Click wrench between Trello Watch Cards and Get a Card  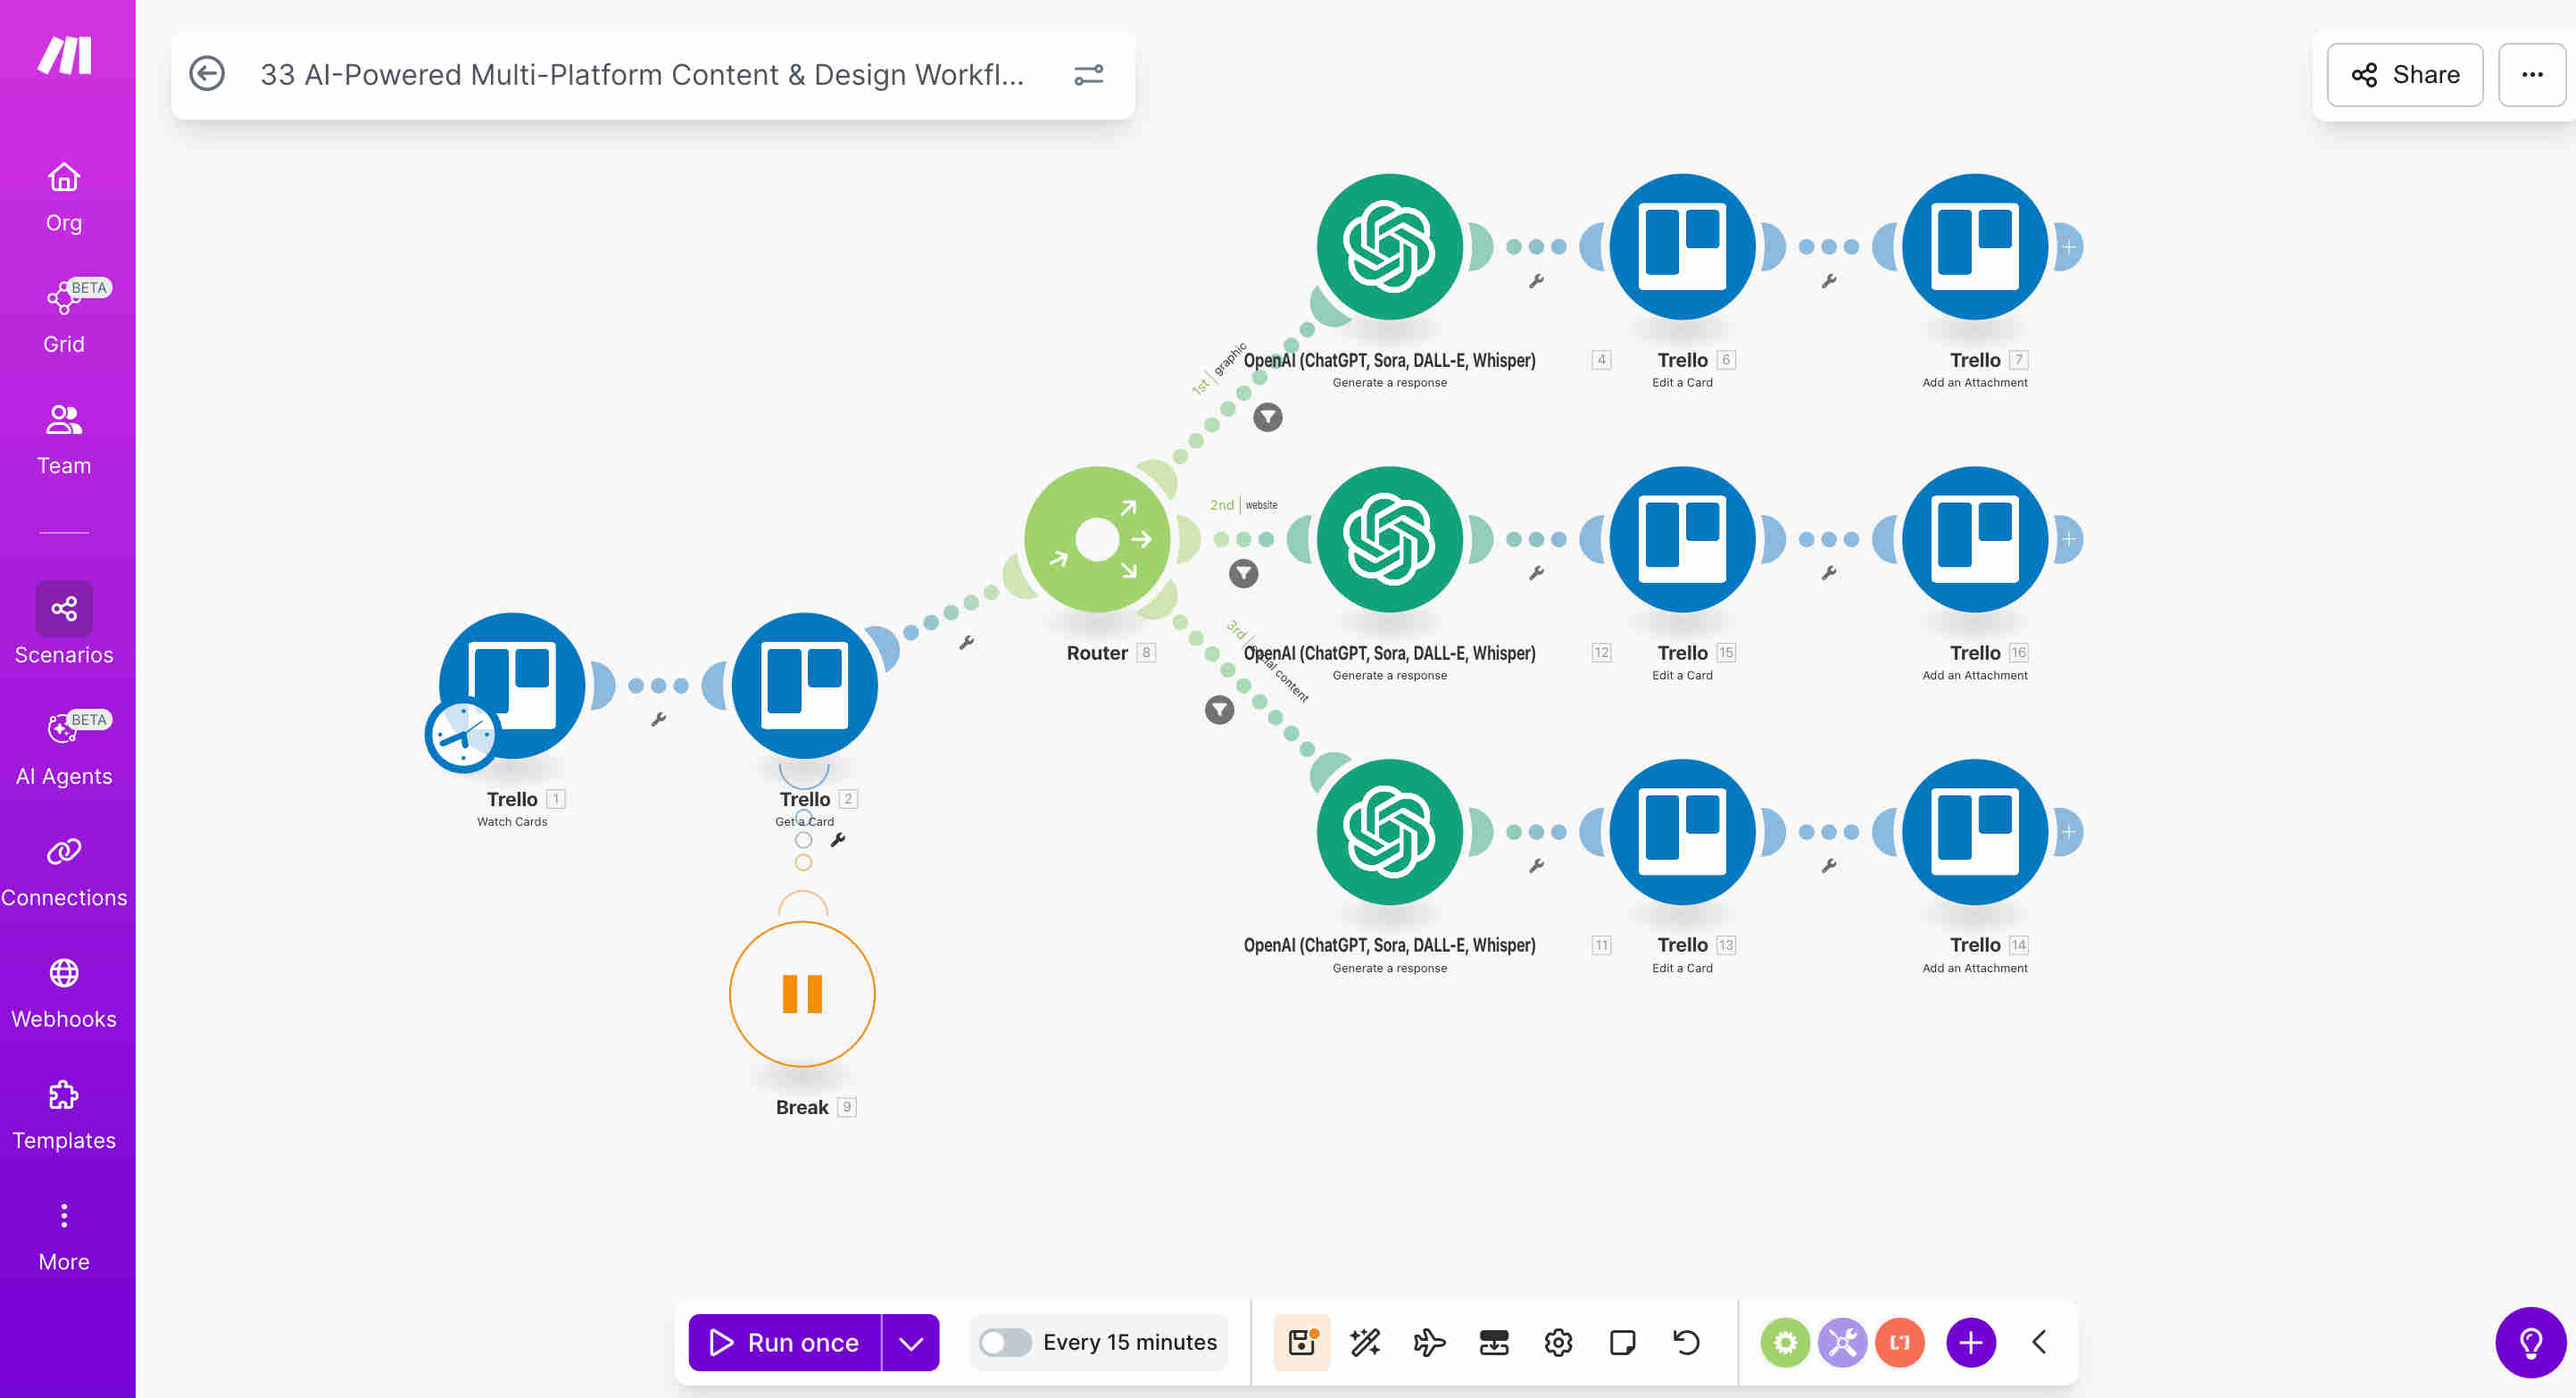[x=658, y=719]
